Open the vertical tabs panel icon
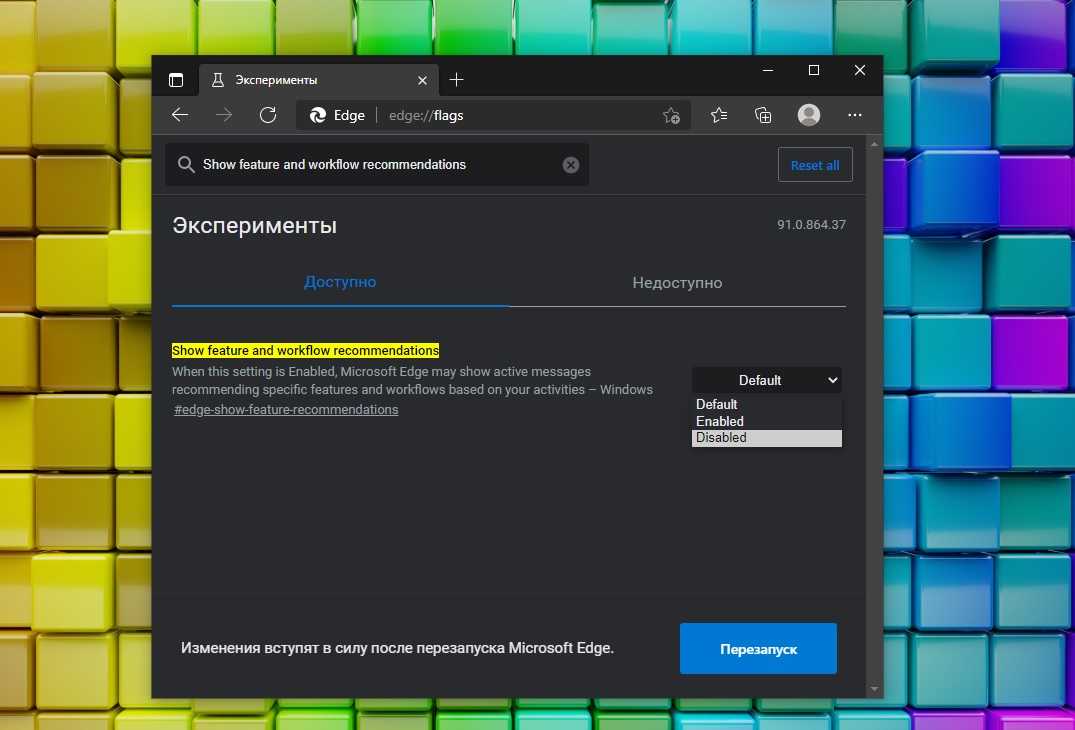Image resolution: width=1075 pixels, height=730 pixels. (176, 80)
